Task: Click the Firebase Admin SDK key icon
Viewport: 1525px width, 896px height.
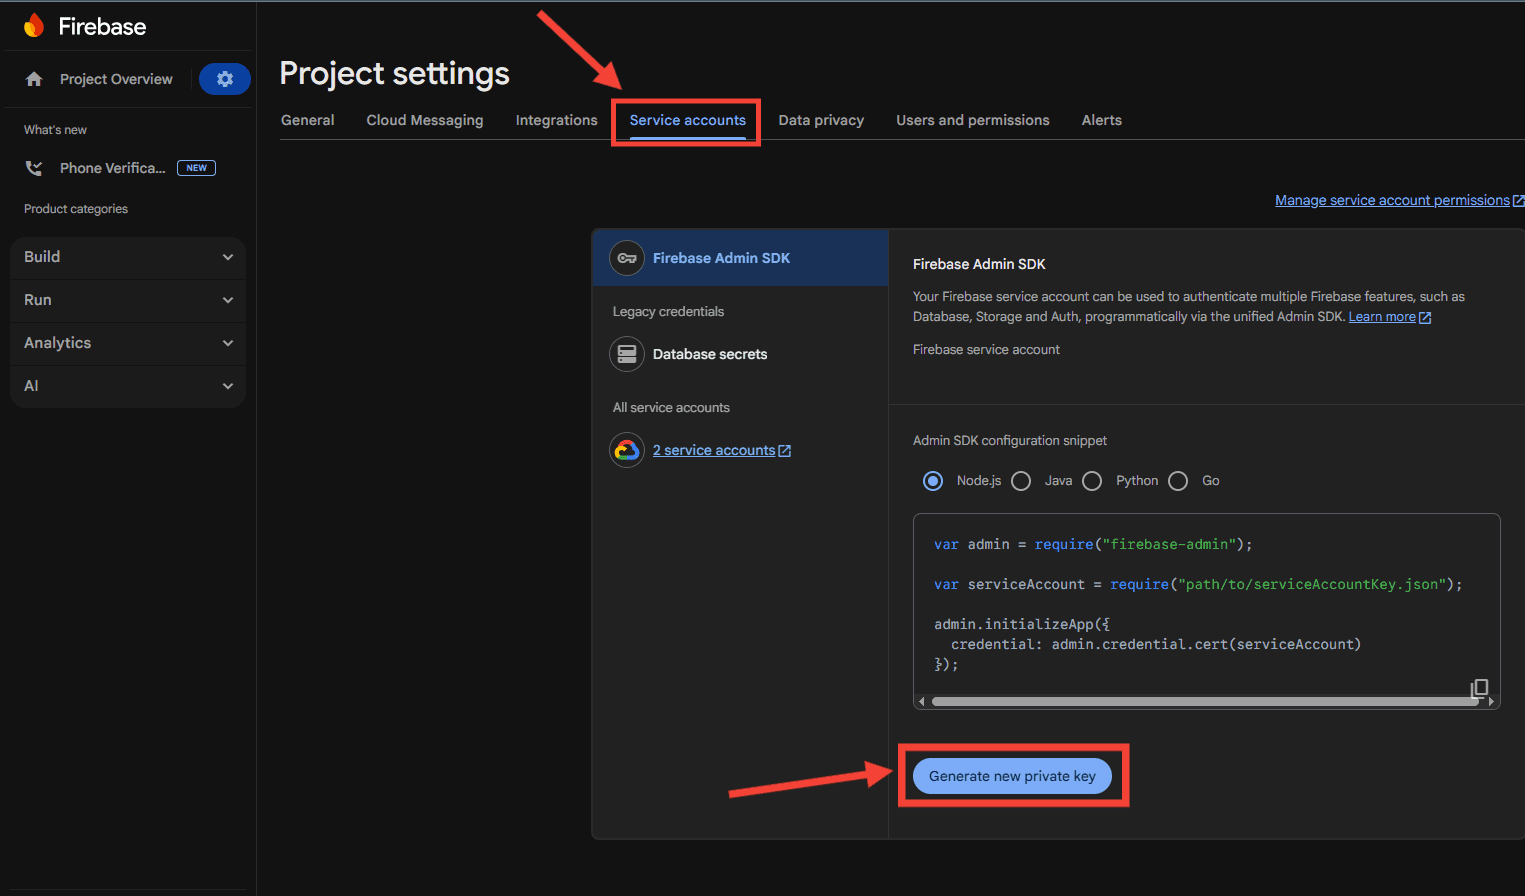Action: (x=627, y=258)
